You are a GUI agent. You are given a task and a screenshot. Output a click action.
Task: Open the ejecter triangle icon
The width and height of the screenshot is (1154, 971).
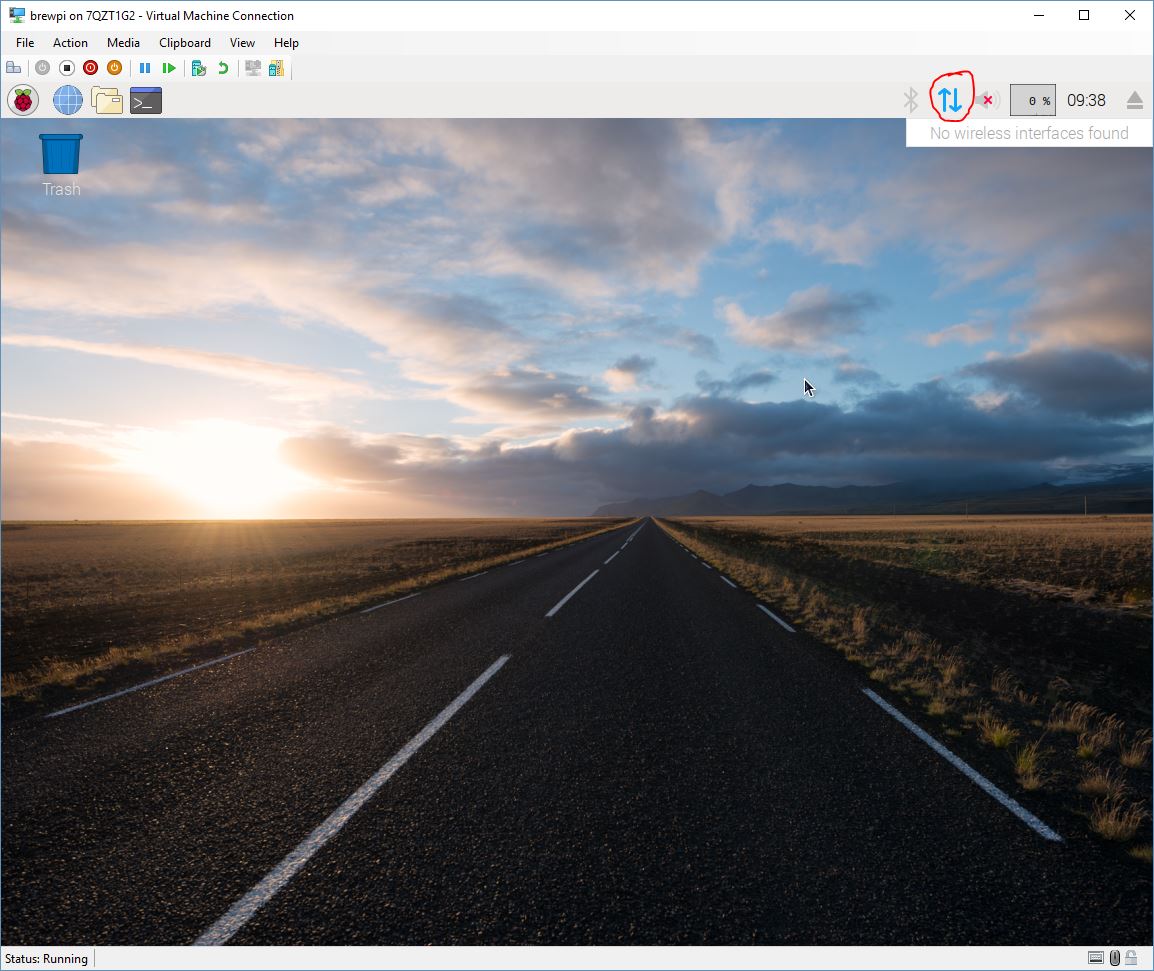pyautogui.click(x=1135, y=100)
